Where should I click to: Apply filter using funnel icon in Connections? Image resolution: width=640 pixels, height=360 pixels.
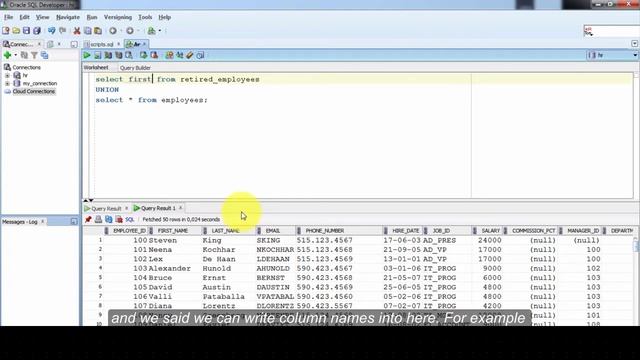pos(34,55)
